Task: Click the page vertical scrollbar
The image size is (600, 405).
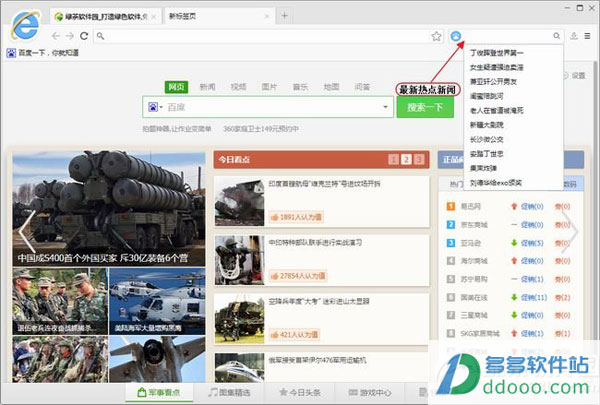Action: pyautogui.click(x=596, y=199)
